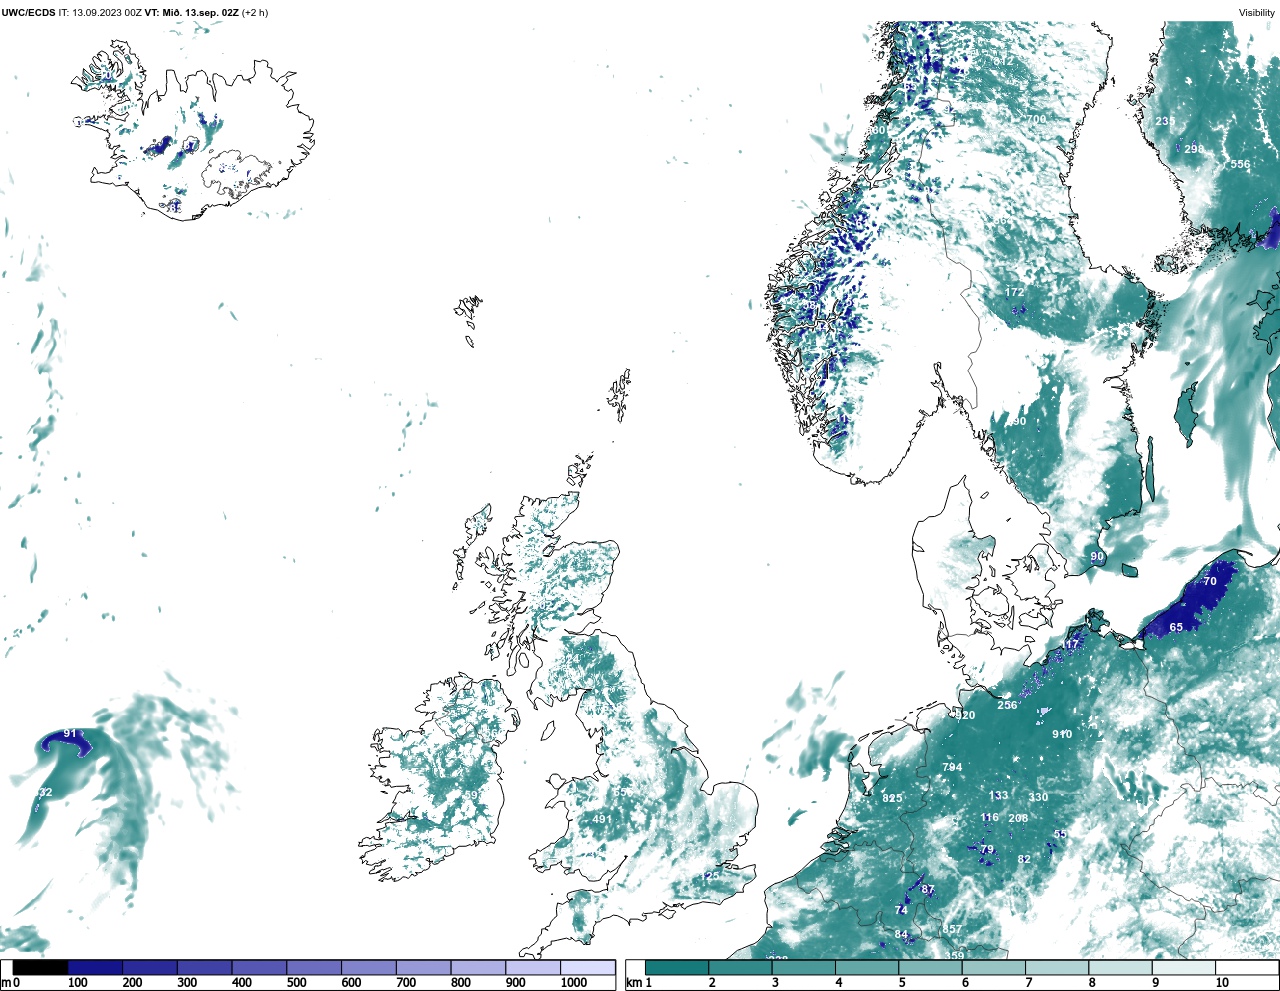The height and width of the screenshot is (991, 1280).
Task: Click the issue time '13.09.2023 00Z'
Action: click(107, 13)
